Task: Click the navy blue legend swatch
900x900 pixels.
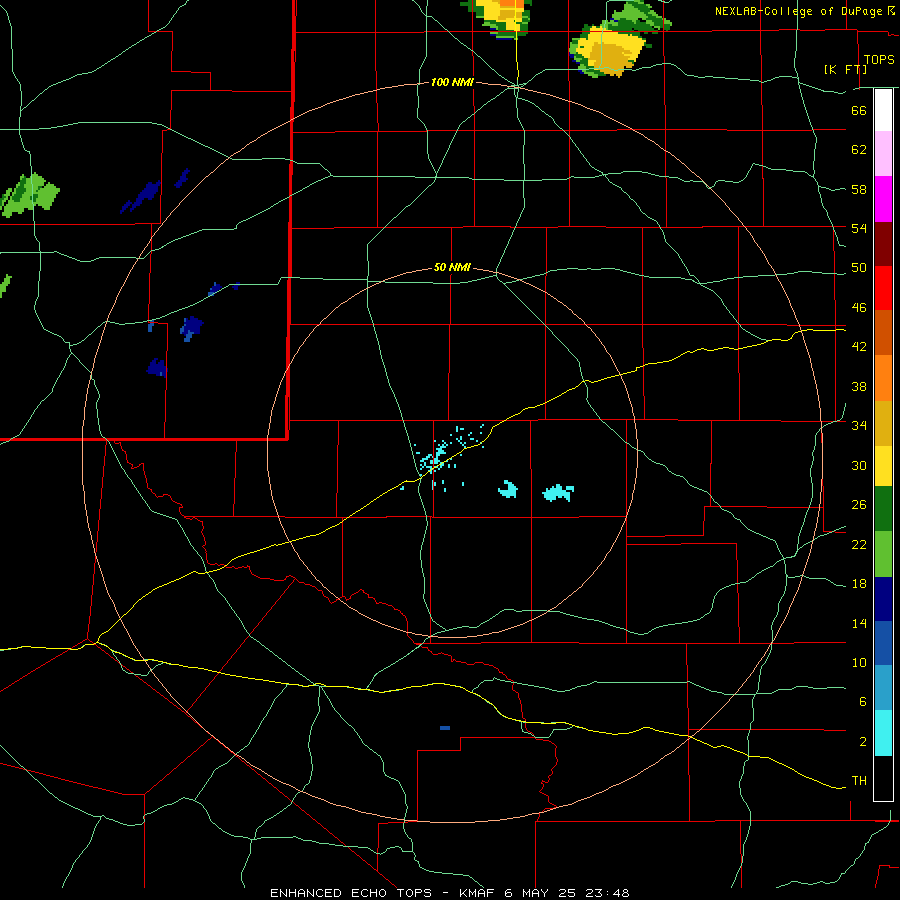Action: [x=883, y=599]
